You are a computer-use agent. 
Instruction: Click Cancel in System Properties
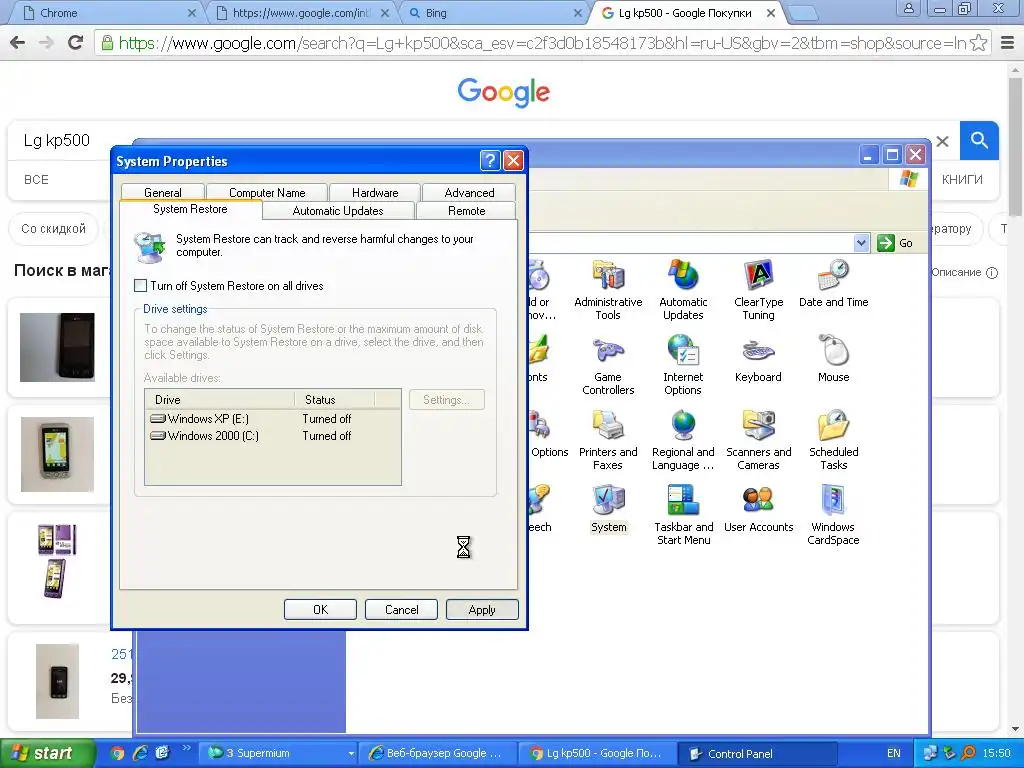(x=401, y=609)
